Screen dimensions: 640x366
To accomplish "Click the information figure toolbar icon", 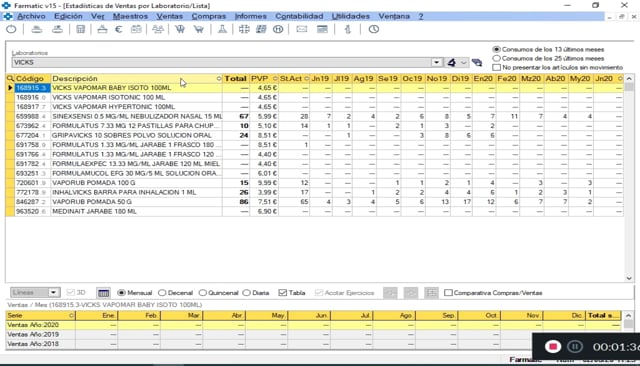I will coord(348,29).
